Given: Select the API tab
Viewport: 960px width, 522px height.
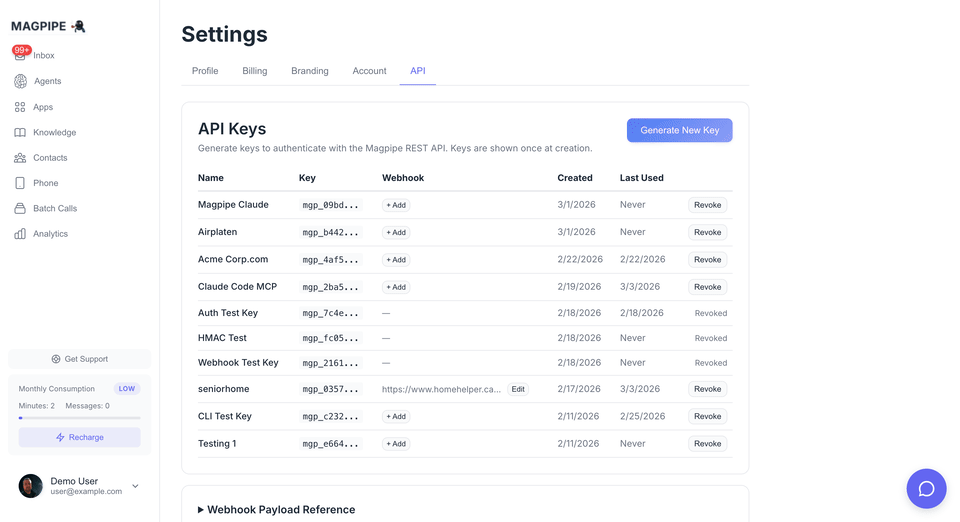Looking at the screenshot, I should [418, 71].
